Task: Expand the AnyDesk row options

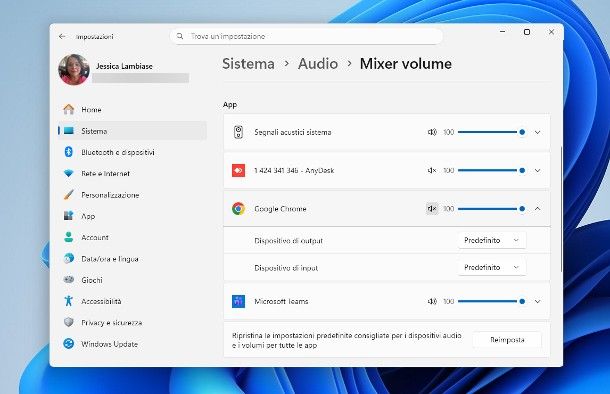Action: point(537,170)
